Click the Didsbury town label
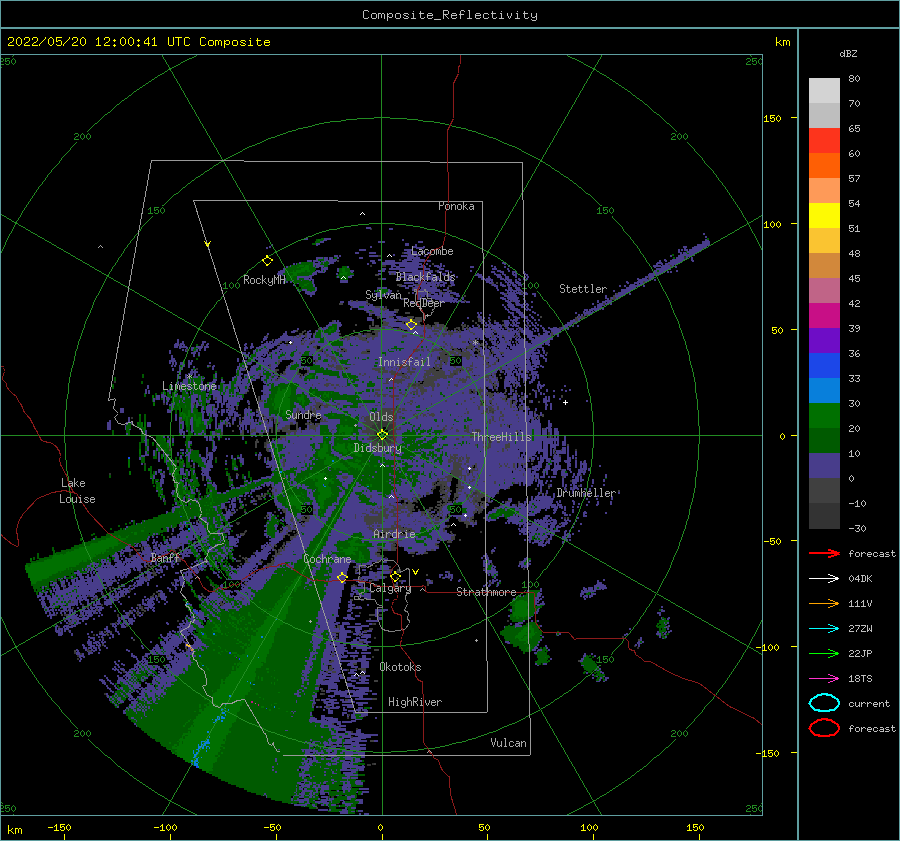Image resolution: width=900 pixels, height=841 pixels. (x=378, y=448)
